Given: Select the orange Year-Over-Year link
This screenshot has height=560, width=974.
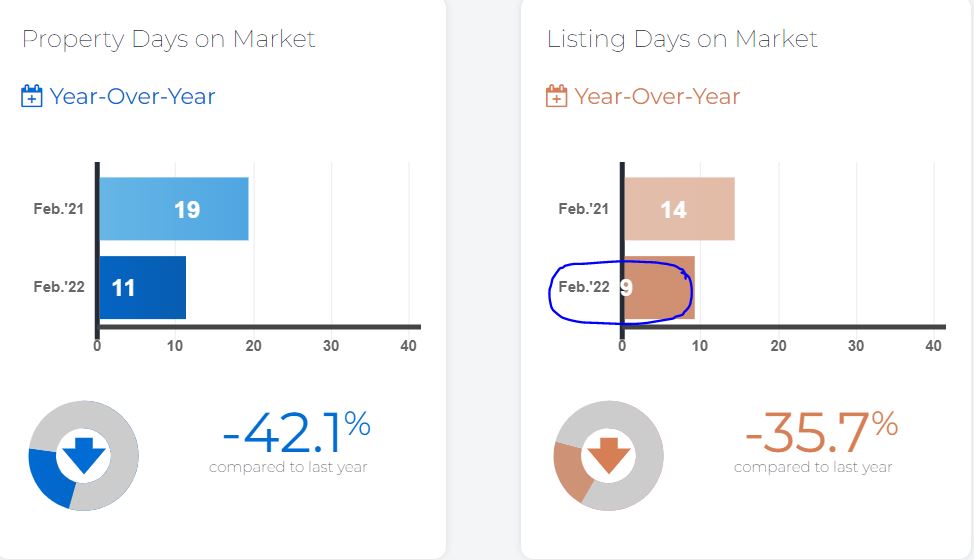Looking at the screenshot, I should (657, 97).
